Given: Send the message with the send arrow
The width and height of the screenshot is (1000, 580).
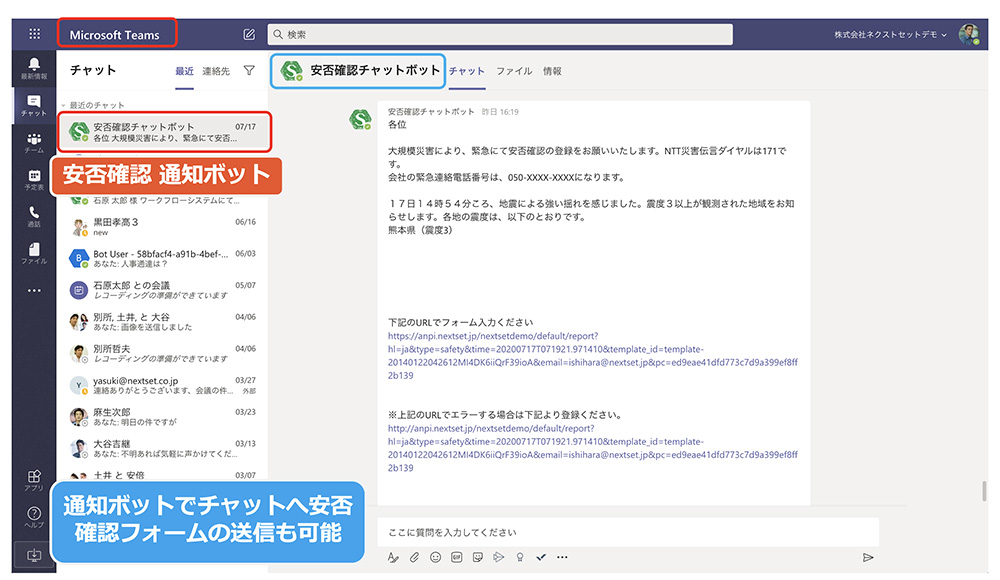Looking at the screenshot, I should point(868,558).
